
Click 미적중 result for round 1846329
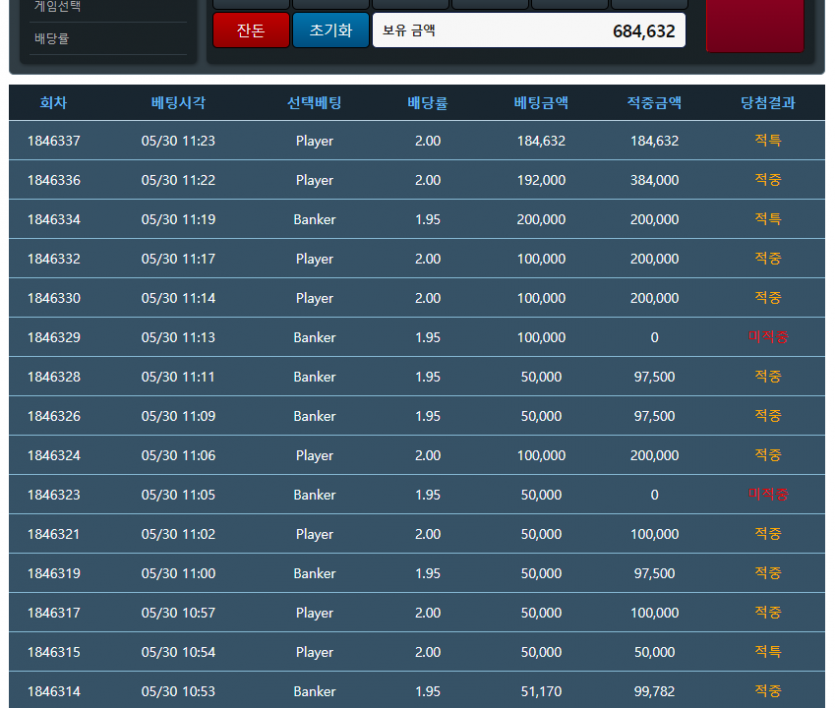pos(768,337)
